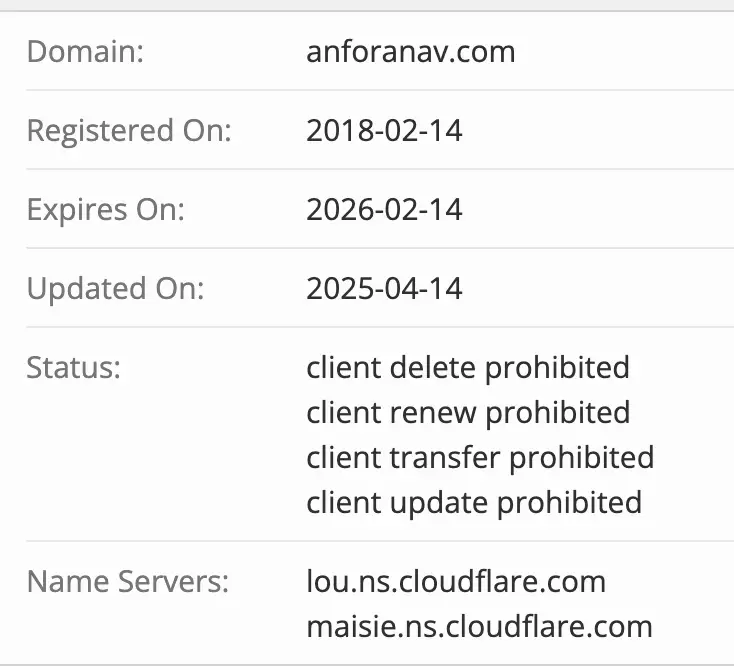Click the Updated On label
This screenshot has height=668, width=734.
coord(115,289)
